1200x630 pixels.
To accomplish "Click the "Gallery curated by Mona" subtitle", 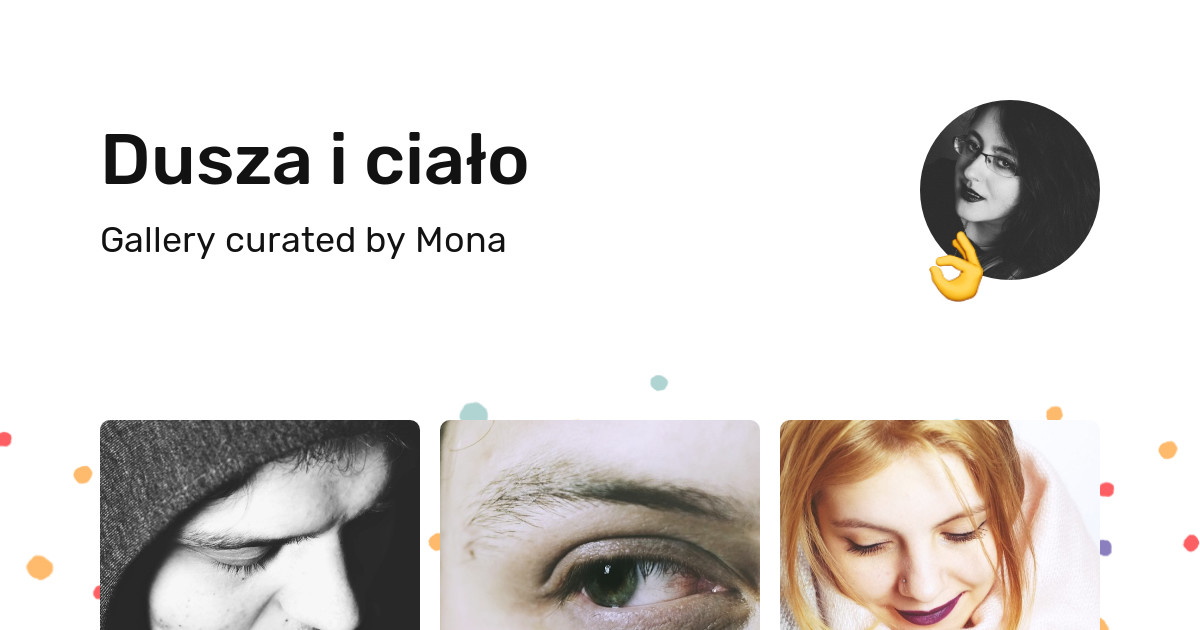I will click(303, 241).
